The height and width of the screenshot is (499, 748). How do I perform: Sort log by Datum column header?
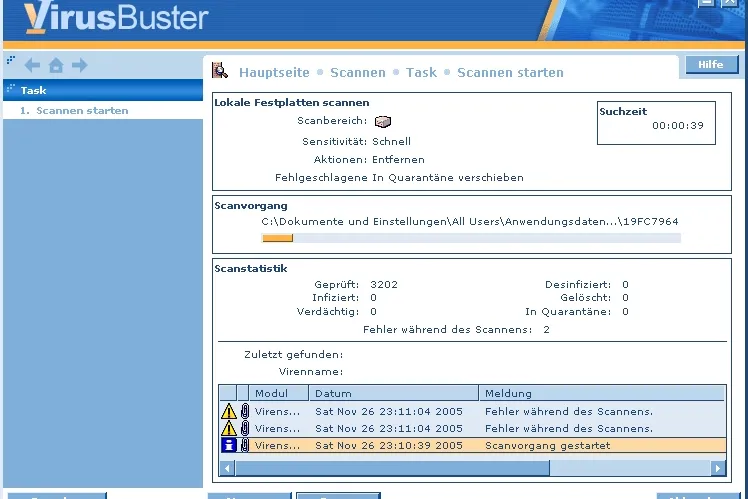click(394, 393)
